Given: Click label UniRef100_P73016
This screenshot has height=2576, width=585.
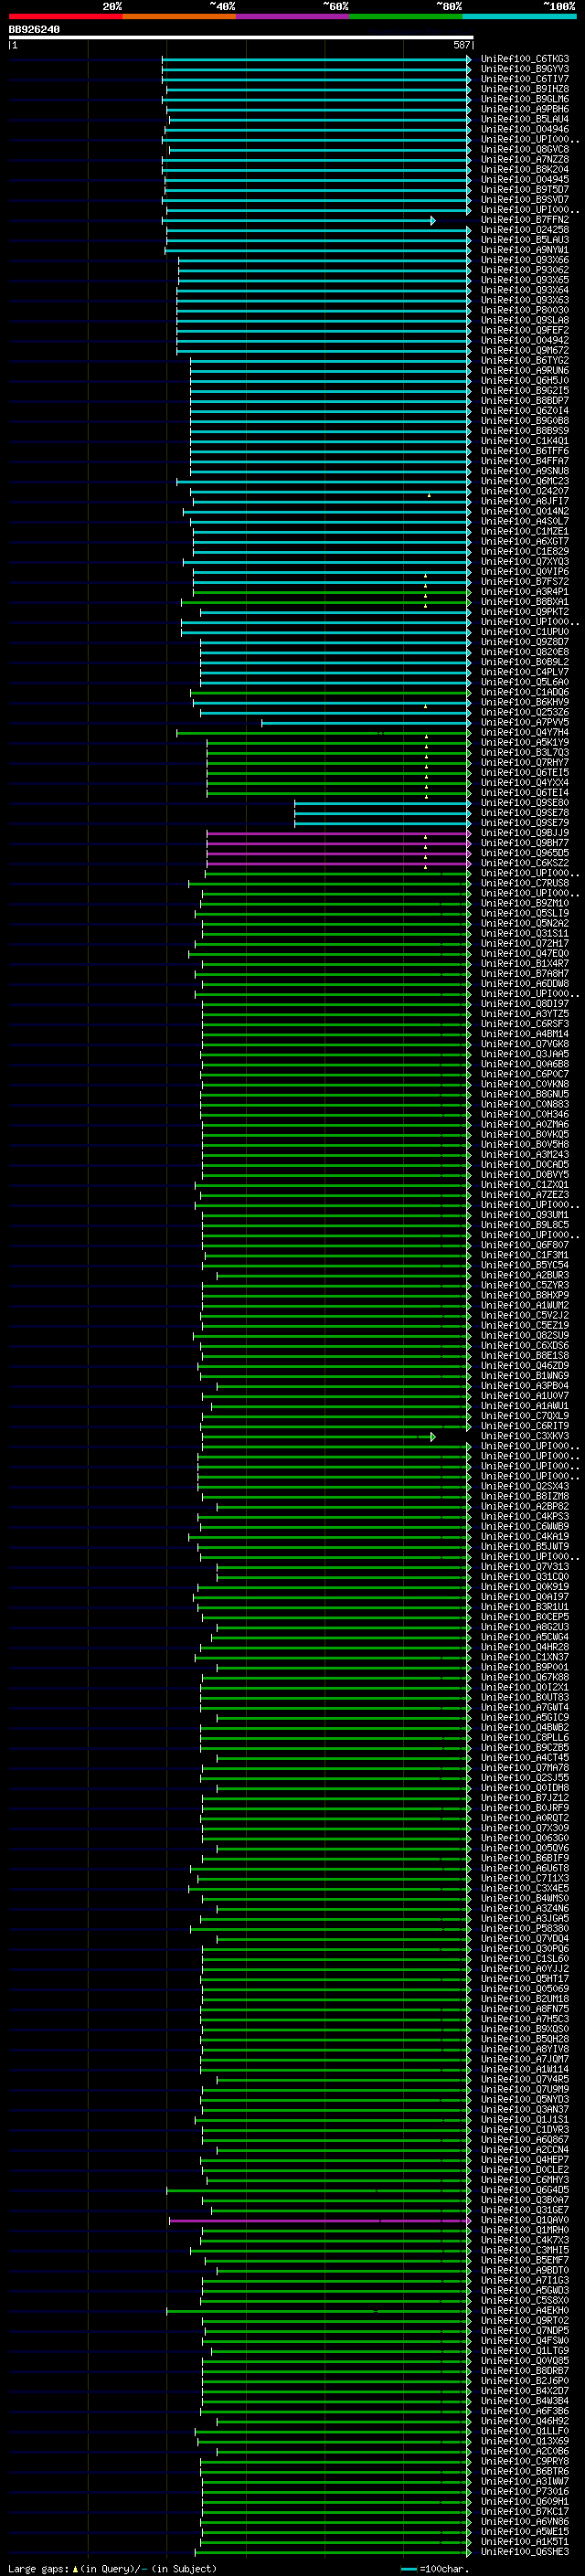Looking at the screenshot, I should pyautogui.click(x=525, y=2491).
